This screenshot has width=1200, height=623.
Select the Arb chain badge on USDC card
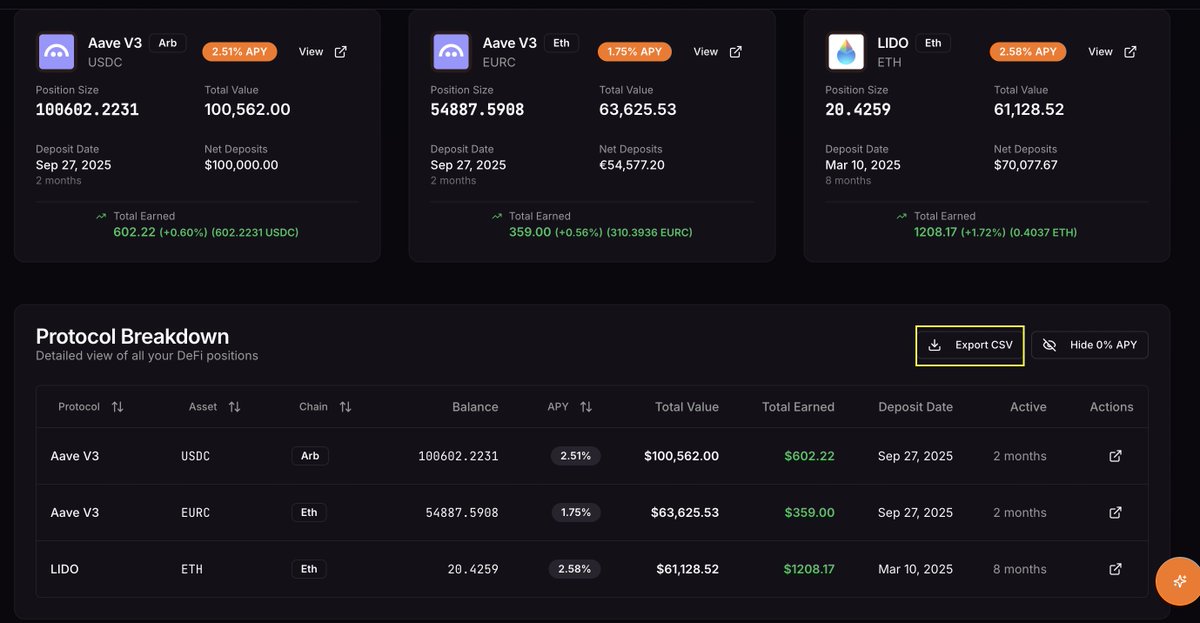[x=167, y=42]
